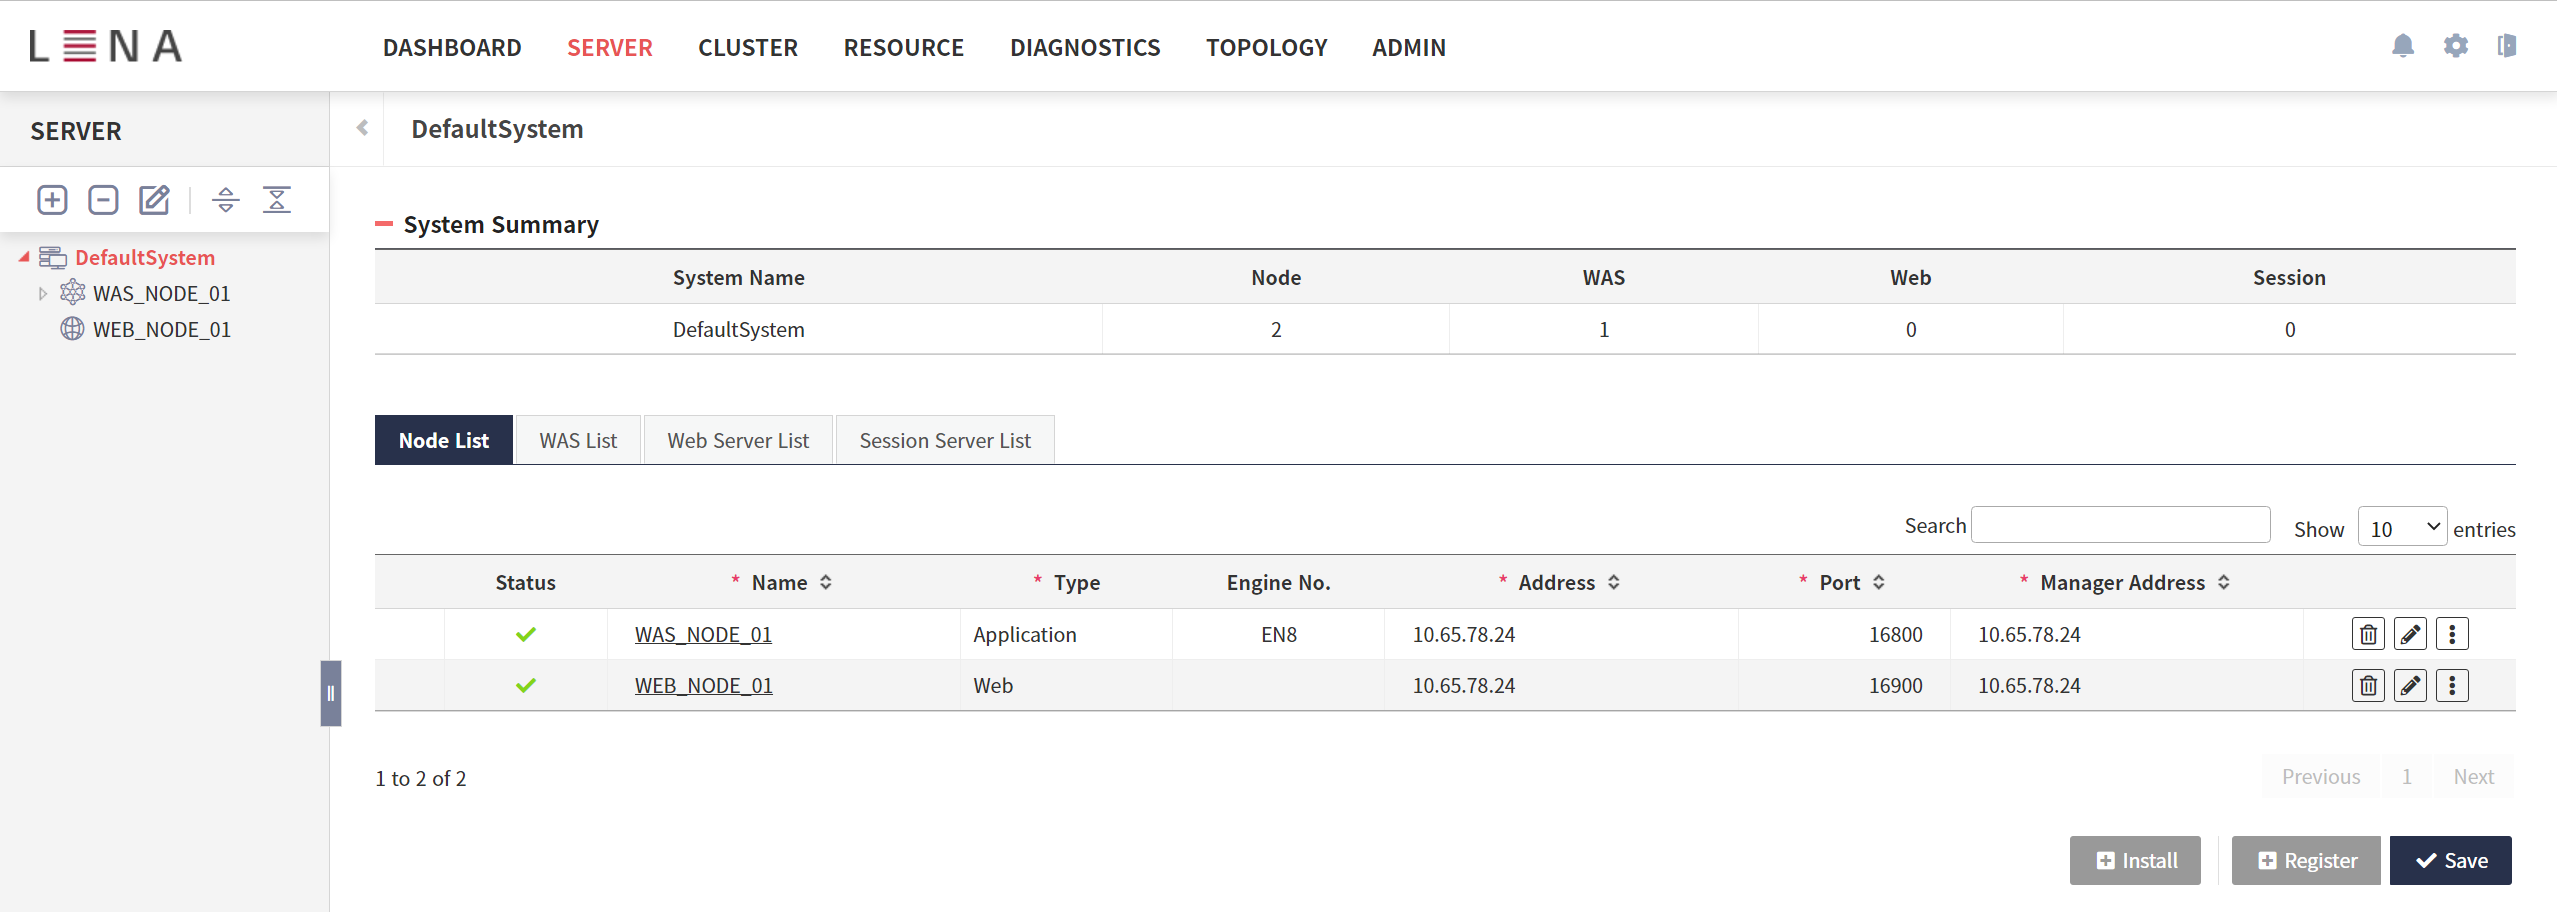Click the collapse all hourglass icon
This screenshot has height=912, width=2557.
pyautogui.click(x=278, y=199)
